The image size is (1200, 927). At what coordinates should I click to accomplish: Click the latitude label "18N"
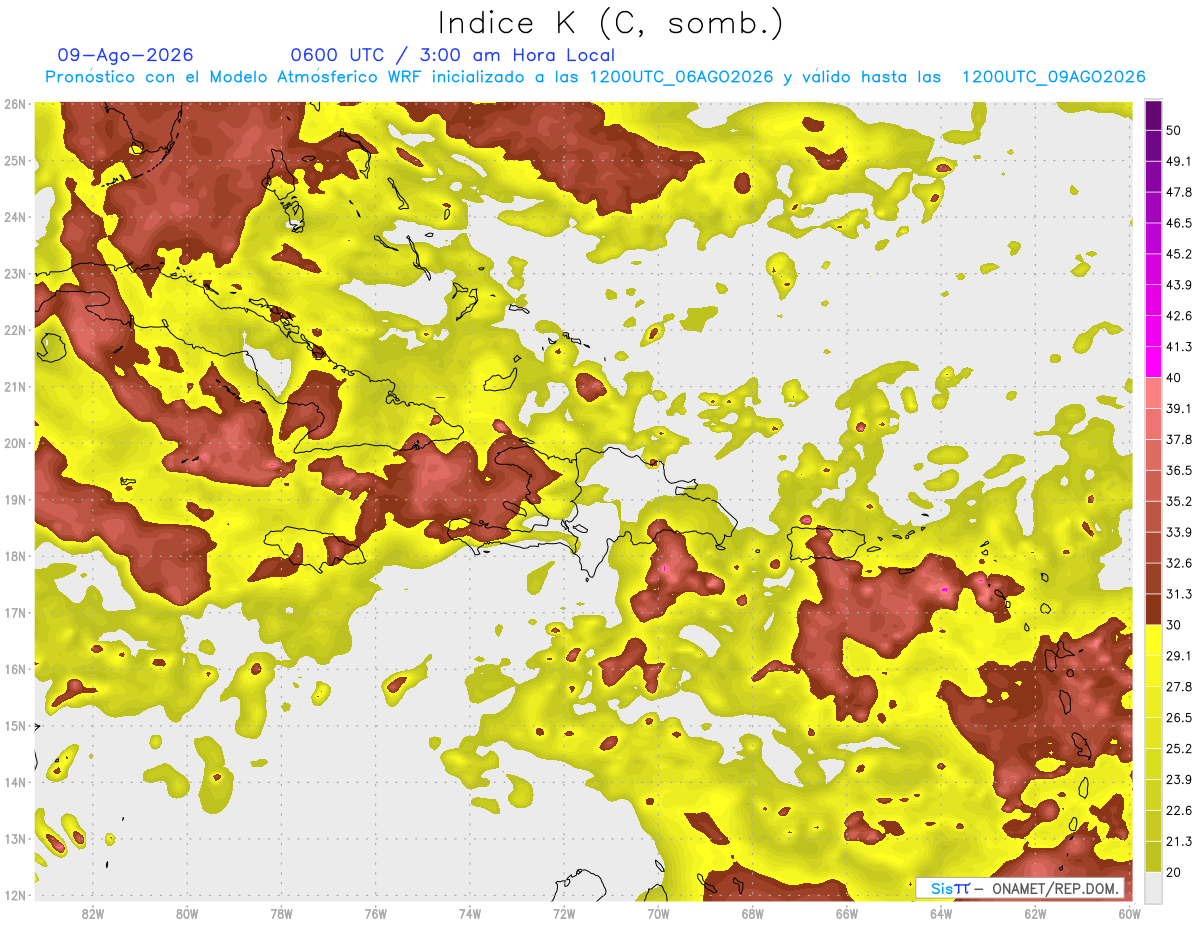15,556
